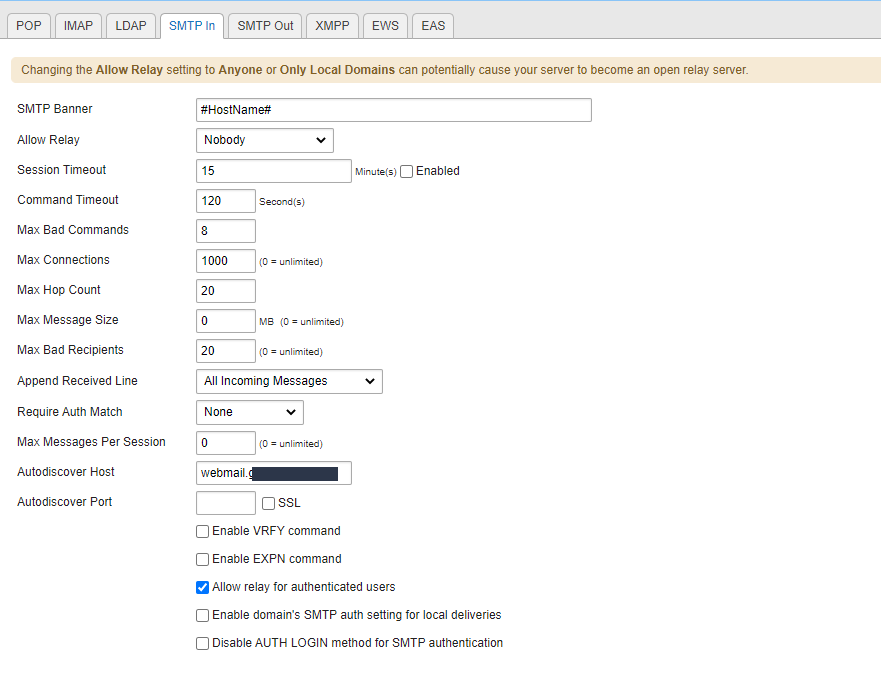Viewport: 881px width, 686px height.
Task: Toggle Enable EXPN command checkbox
Action: [x=203, y=559]
